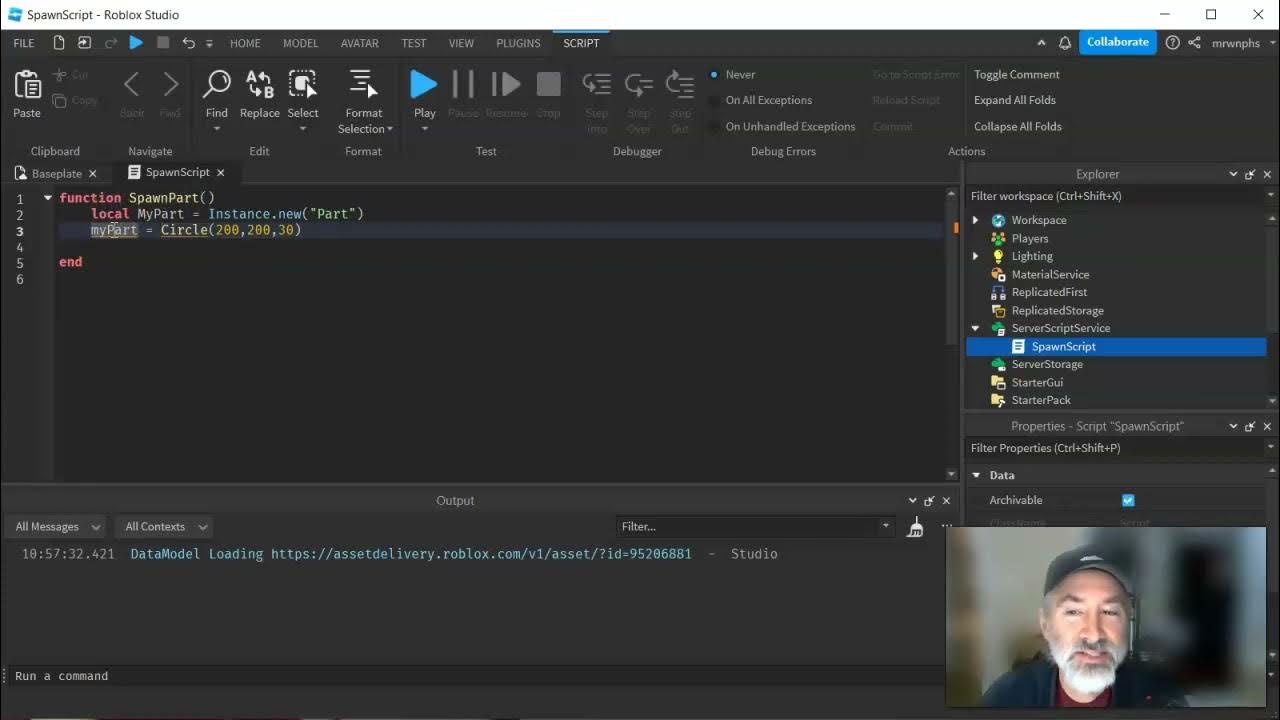
Task: Undock the Output panel
Action: [929, 501]
